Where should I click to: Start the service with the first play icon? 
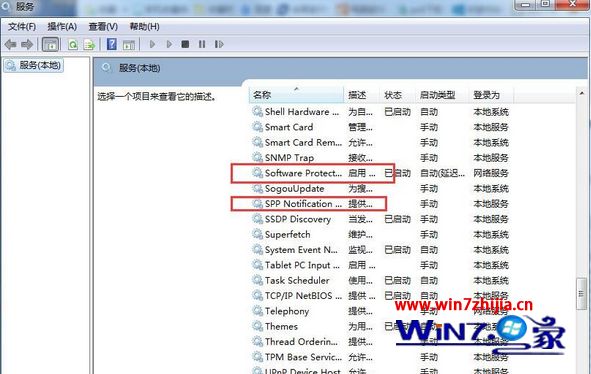point(152,44)
